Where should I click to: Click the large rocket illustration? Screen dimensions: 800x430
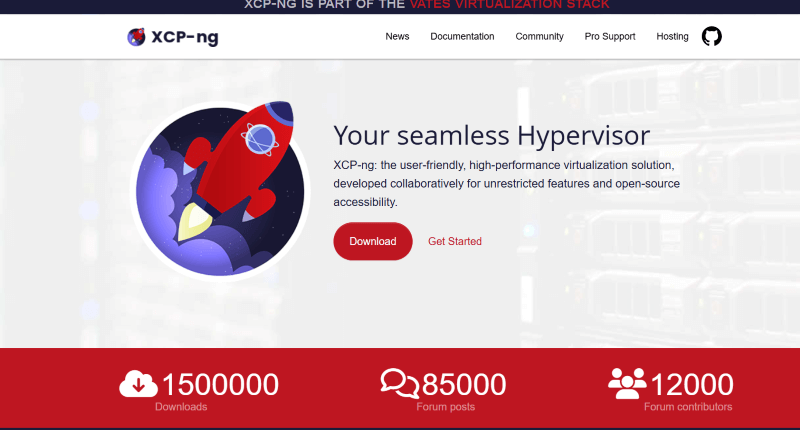click(x=220, y=189)
